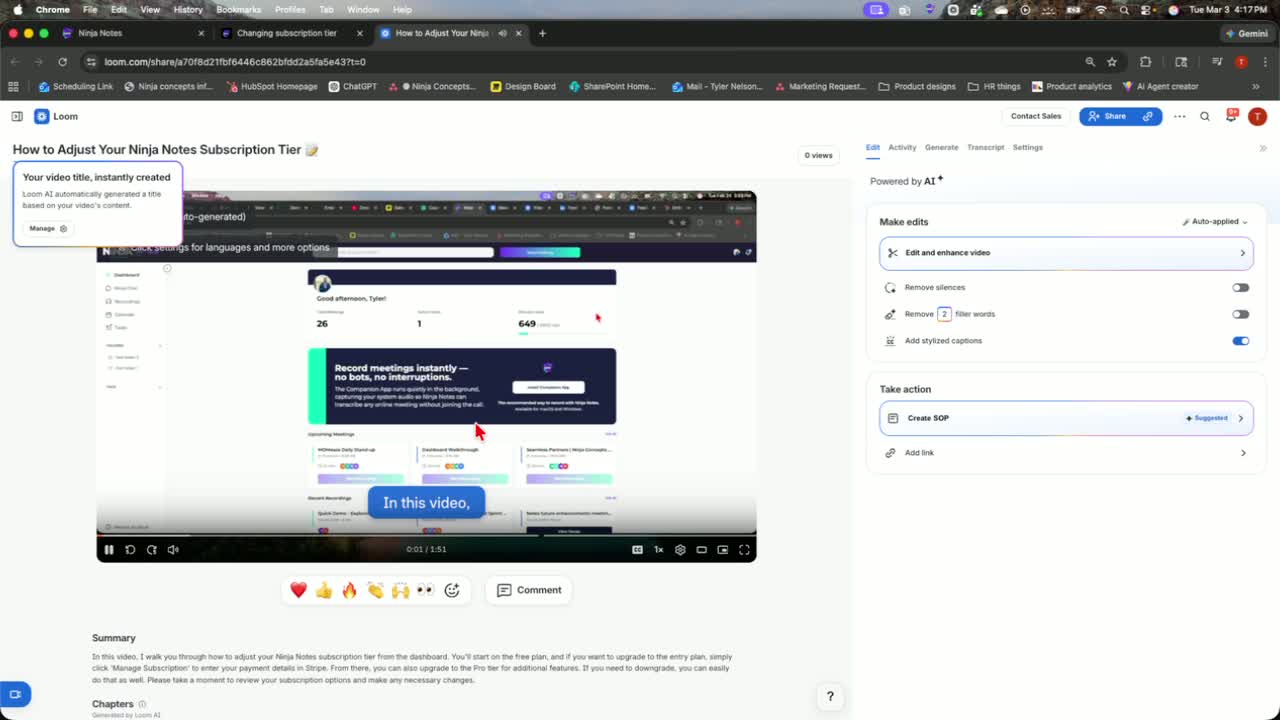Image resolution: width=1280 pixels, height=720 pixels.
Task: Skip forward with the forward-skip icon
Action: click(152, 549)
